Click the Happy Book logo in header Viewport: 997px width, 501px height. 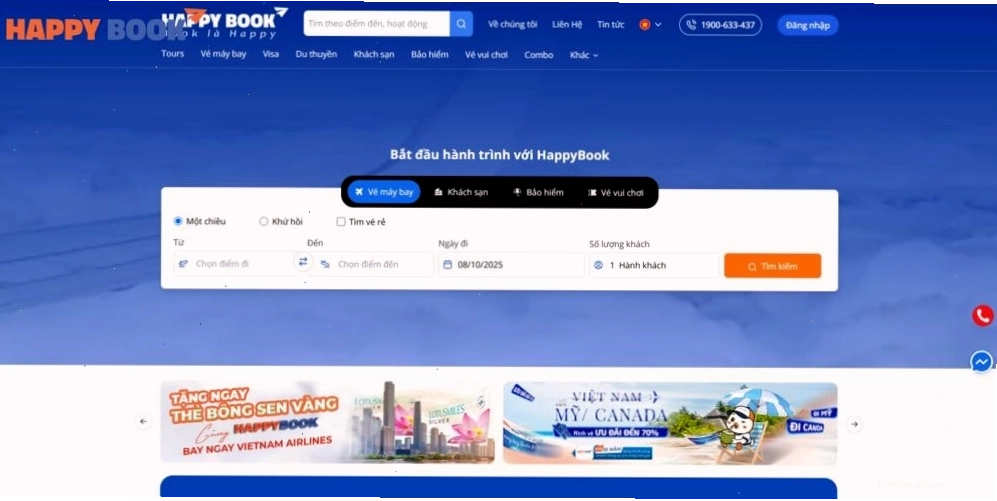pos(224,23)
